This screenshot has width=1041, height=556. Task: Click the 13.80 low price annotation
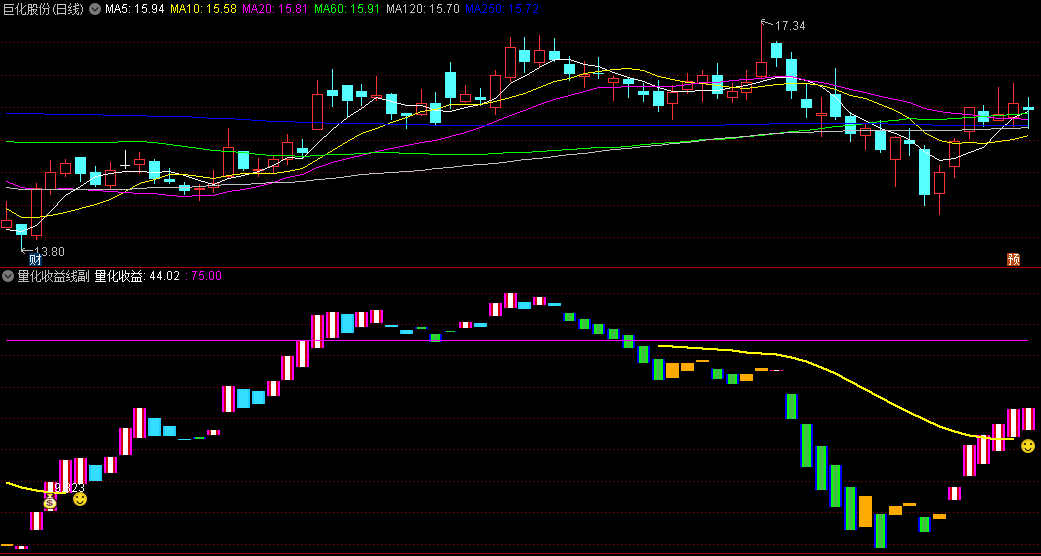coord(49,252)
